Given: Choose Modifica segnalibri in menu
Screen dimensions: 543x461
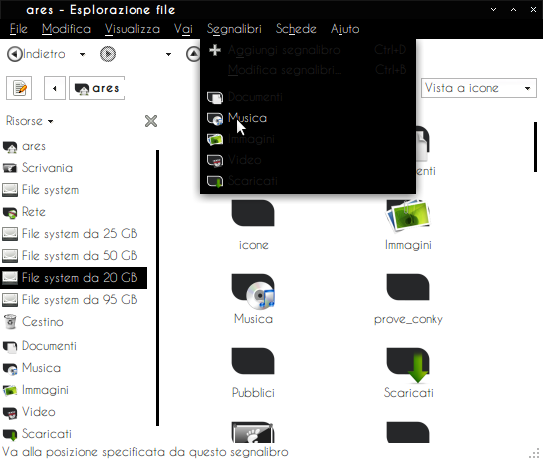Looking at the screenshot, I should point(308,70).
